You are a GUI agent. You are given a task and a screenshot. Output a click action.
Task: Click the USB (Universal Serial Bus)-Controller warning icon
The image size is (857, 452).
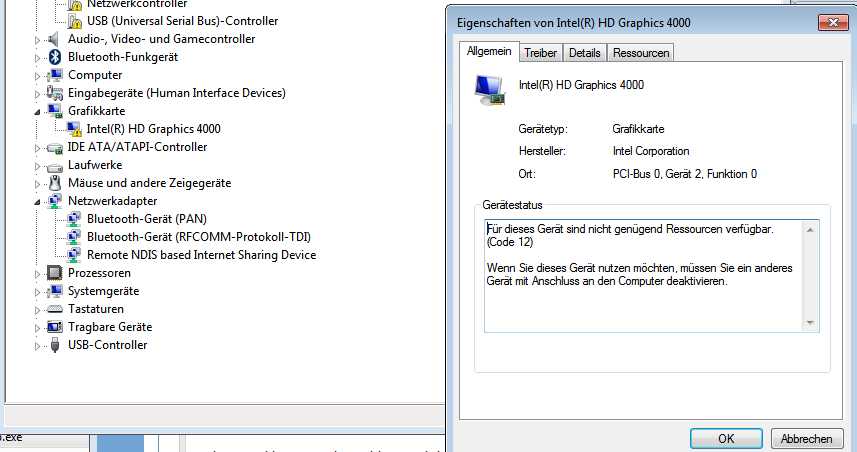tap(74, 21)
